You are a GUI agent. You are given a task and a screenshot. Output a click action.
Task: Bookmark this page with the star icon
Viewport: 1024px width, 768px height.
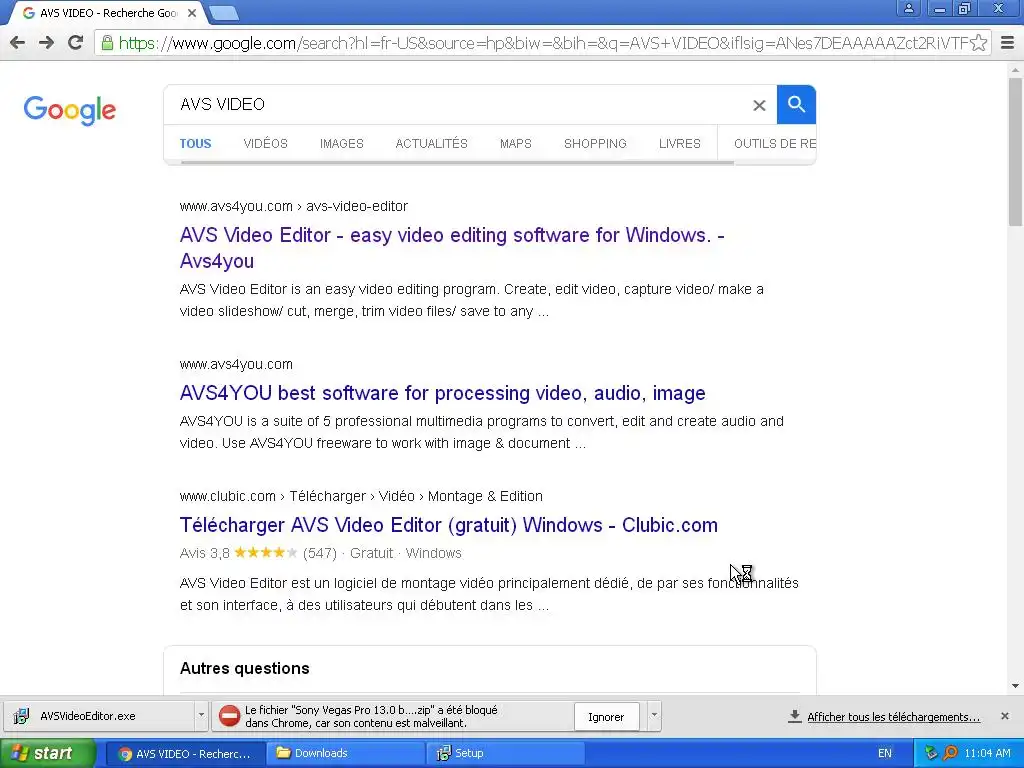point(978,43)
